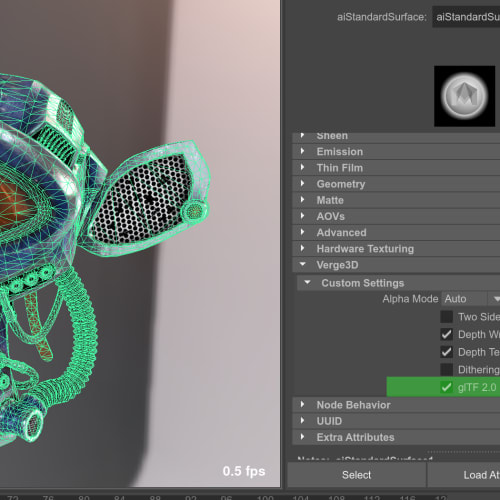Expand the Node Behavior section

point(396,405)
